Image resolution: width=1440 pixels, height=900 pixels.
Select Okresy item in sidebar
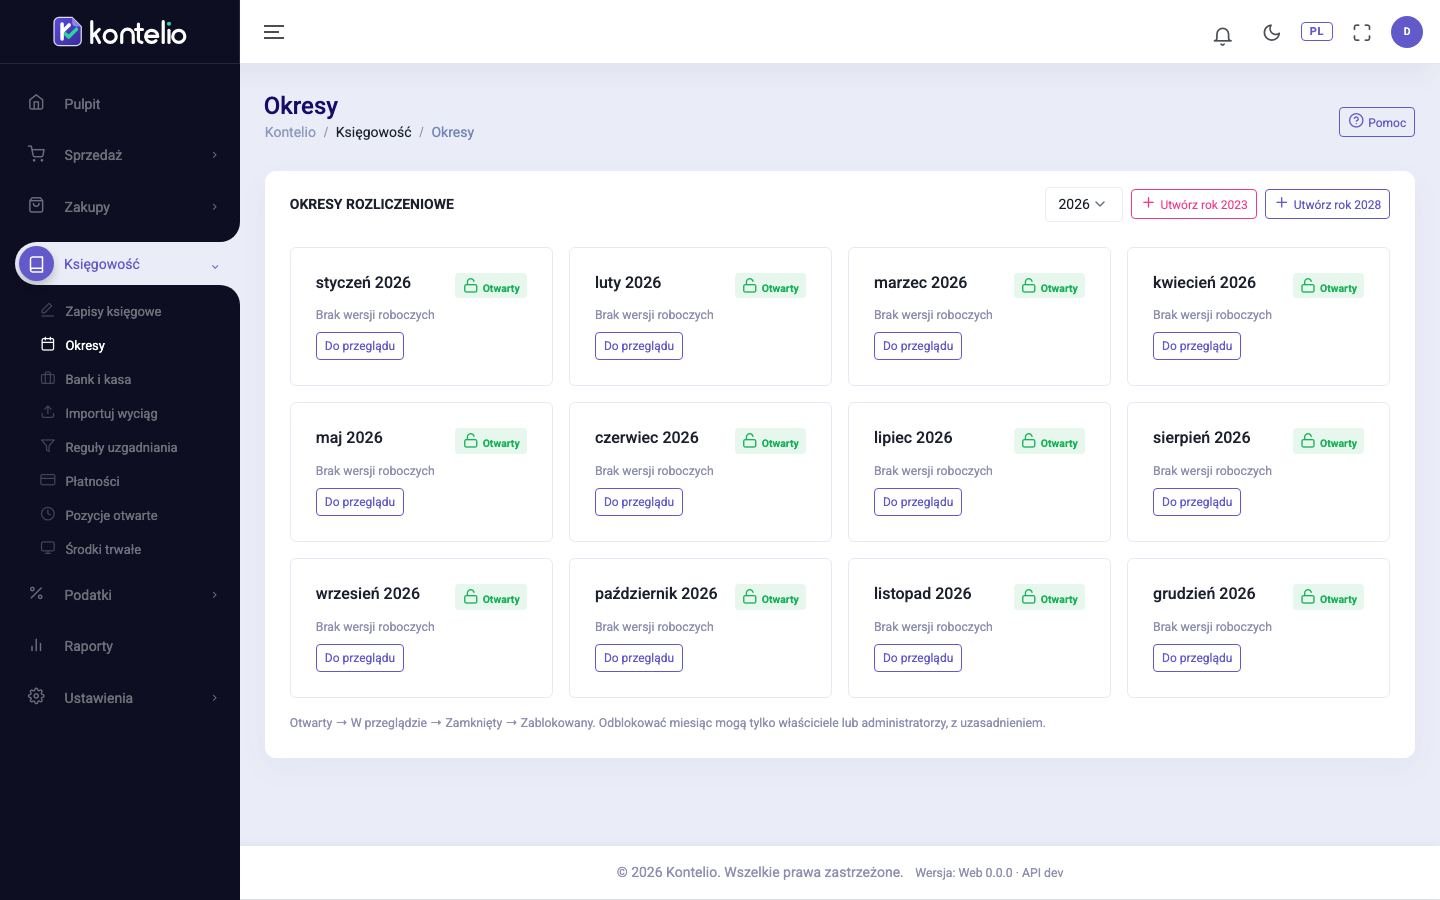tap(85, 345)
